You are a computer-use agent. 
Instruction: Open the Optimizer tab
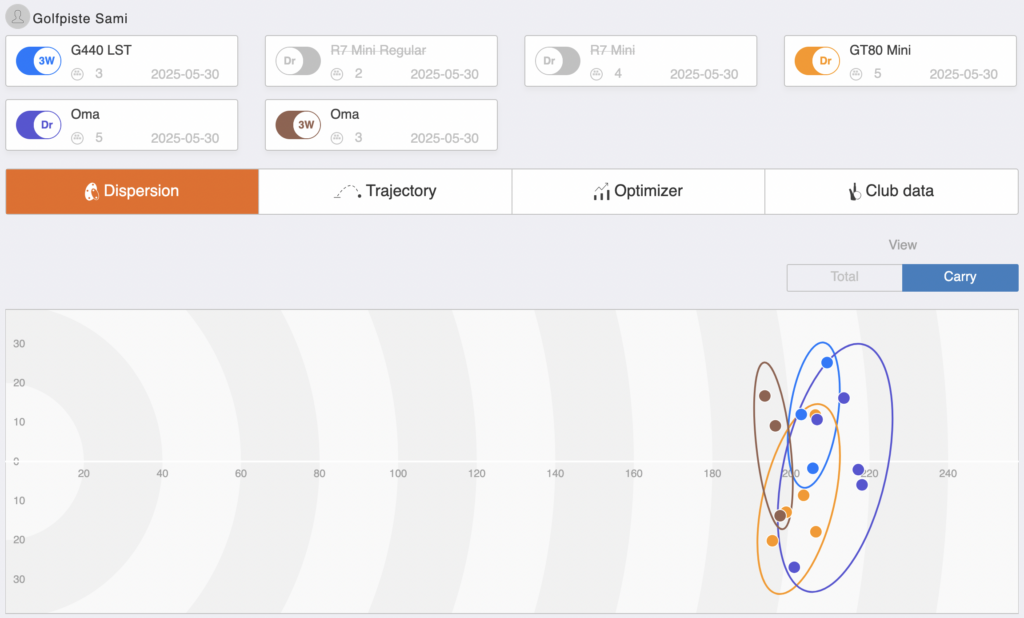coord(638,191)
